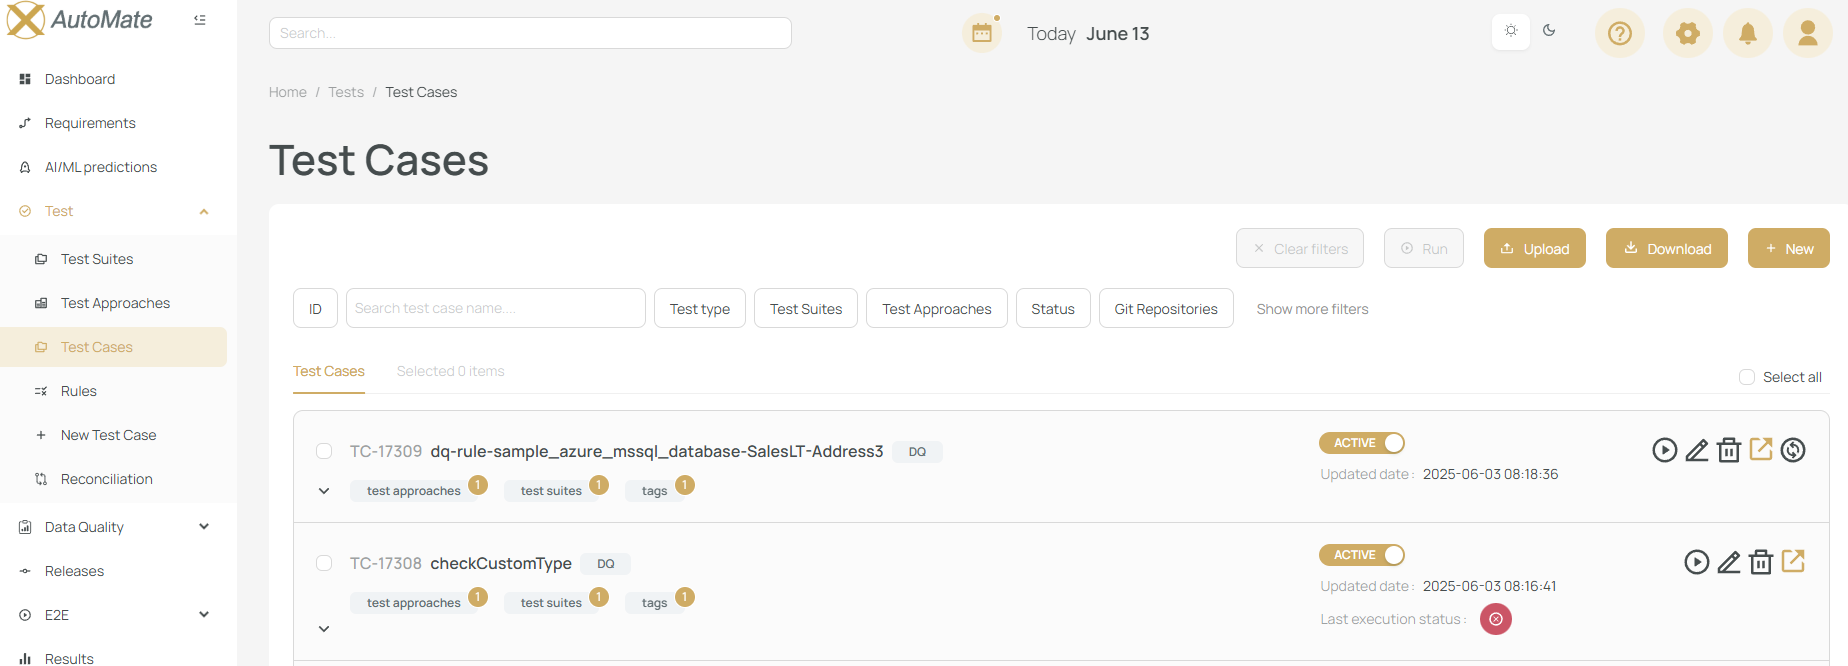Open Rules sidebar item

tap(79, 391)
